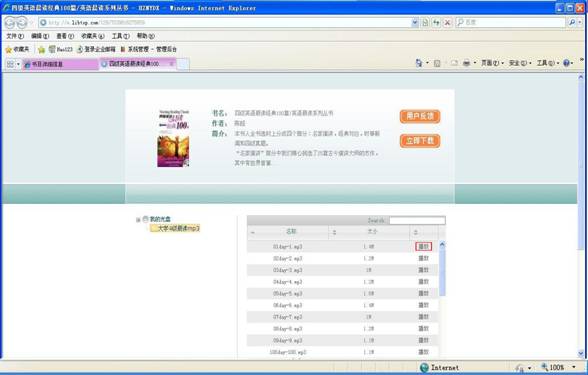Click the 收藏夹 favorites star button
The height and width of the screenshot is (375, 588).
[17, 49]
